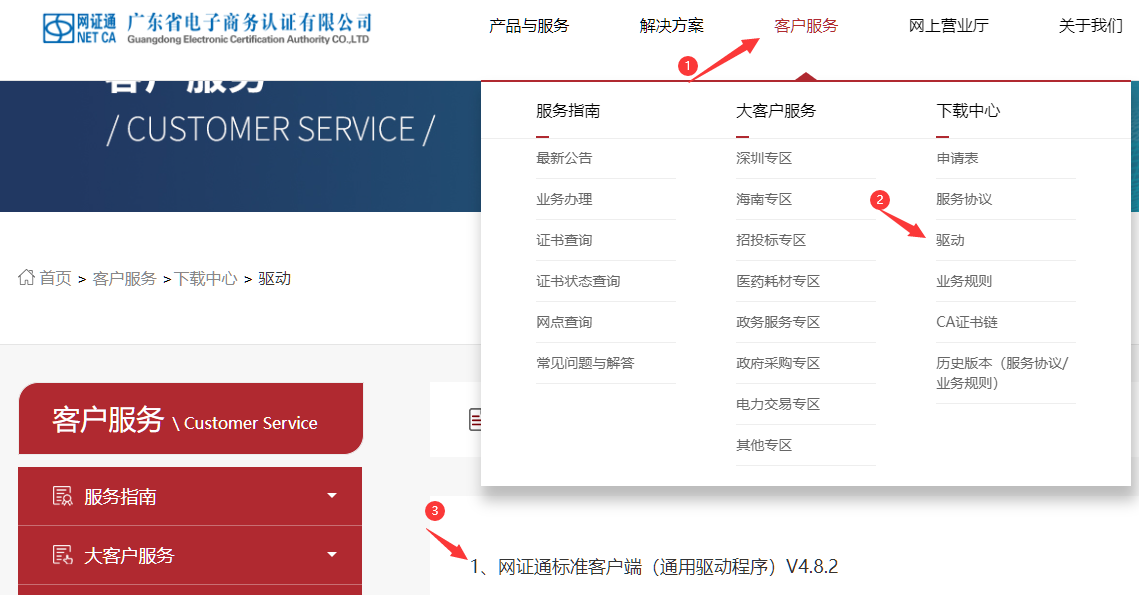Click 下载中心 in the breadcrumb path
Image resolution: width=1139 pixels, height=595 pixels.
pos(206,279)
